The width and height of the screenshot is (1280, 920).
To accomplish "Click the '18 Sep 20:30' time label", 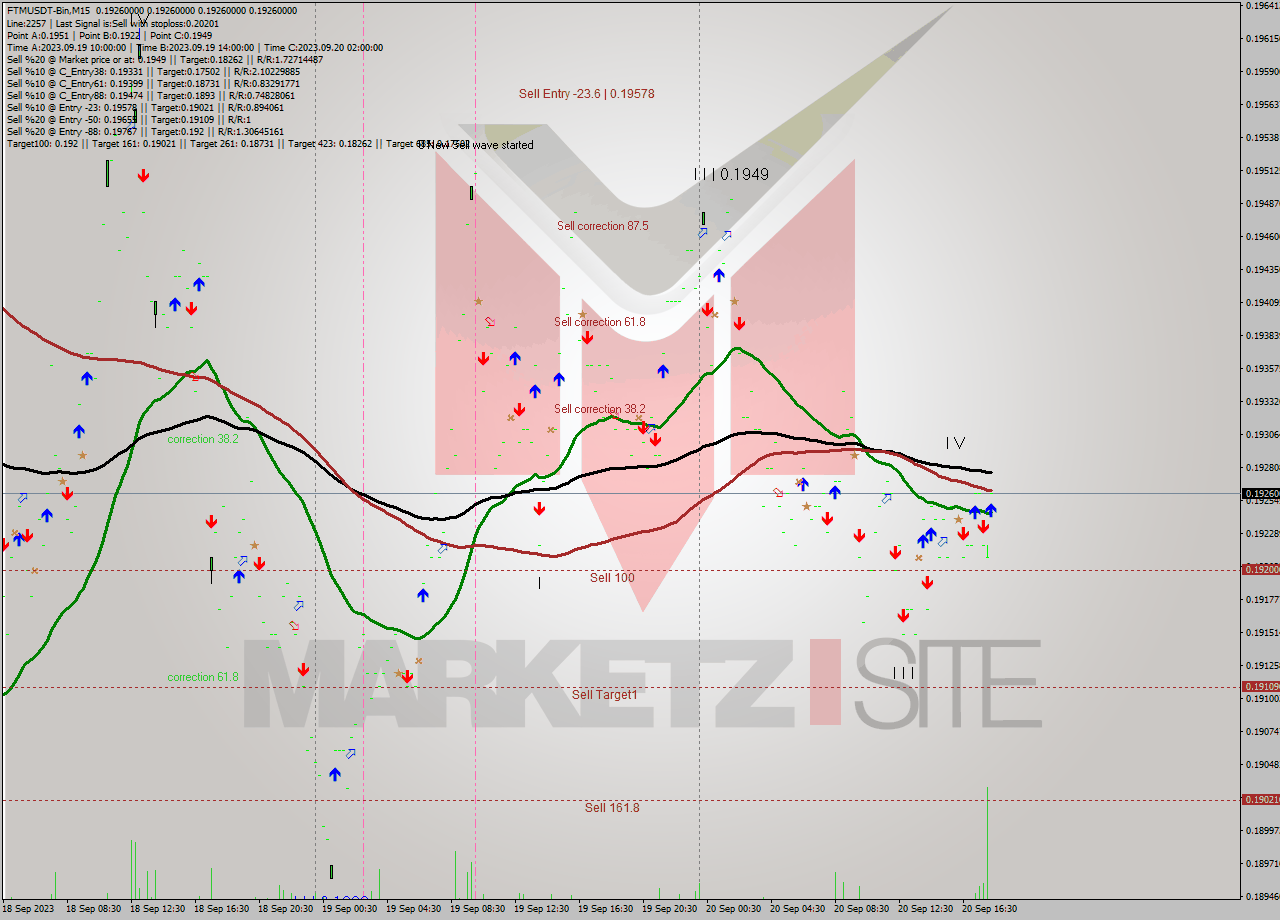I will 285,909.
